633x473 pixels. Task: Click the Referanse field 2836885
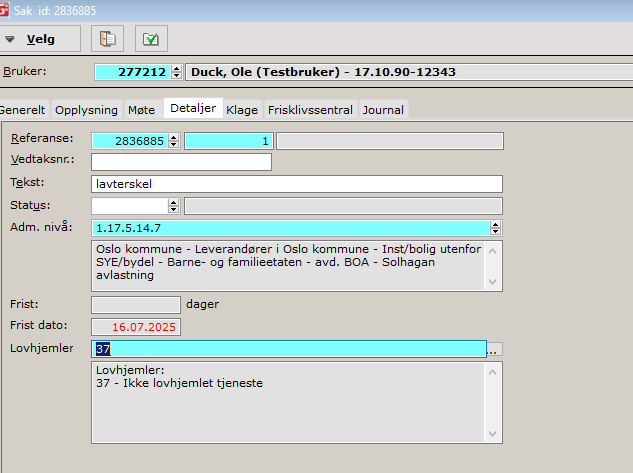(x=130, y=141)
